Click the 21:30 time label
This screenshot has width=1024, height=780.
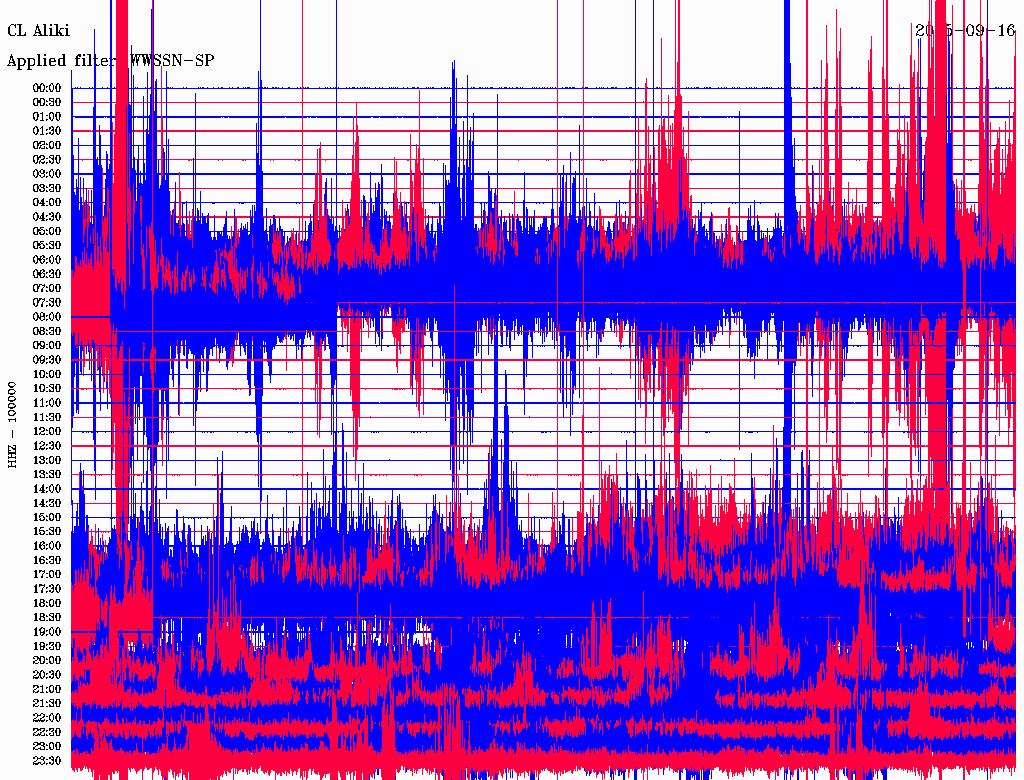tap(47, 704)
